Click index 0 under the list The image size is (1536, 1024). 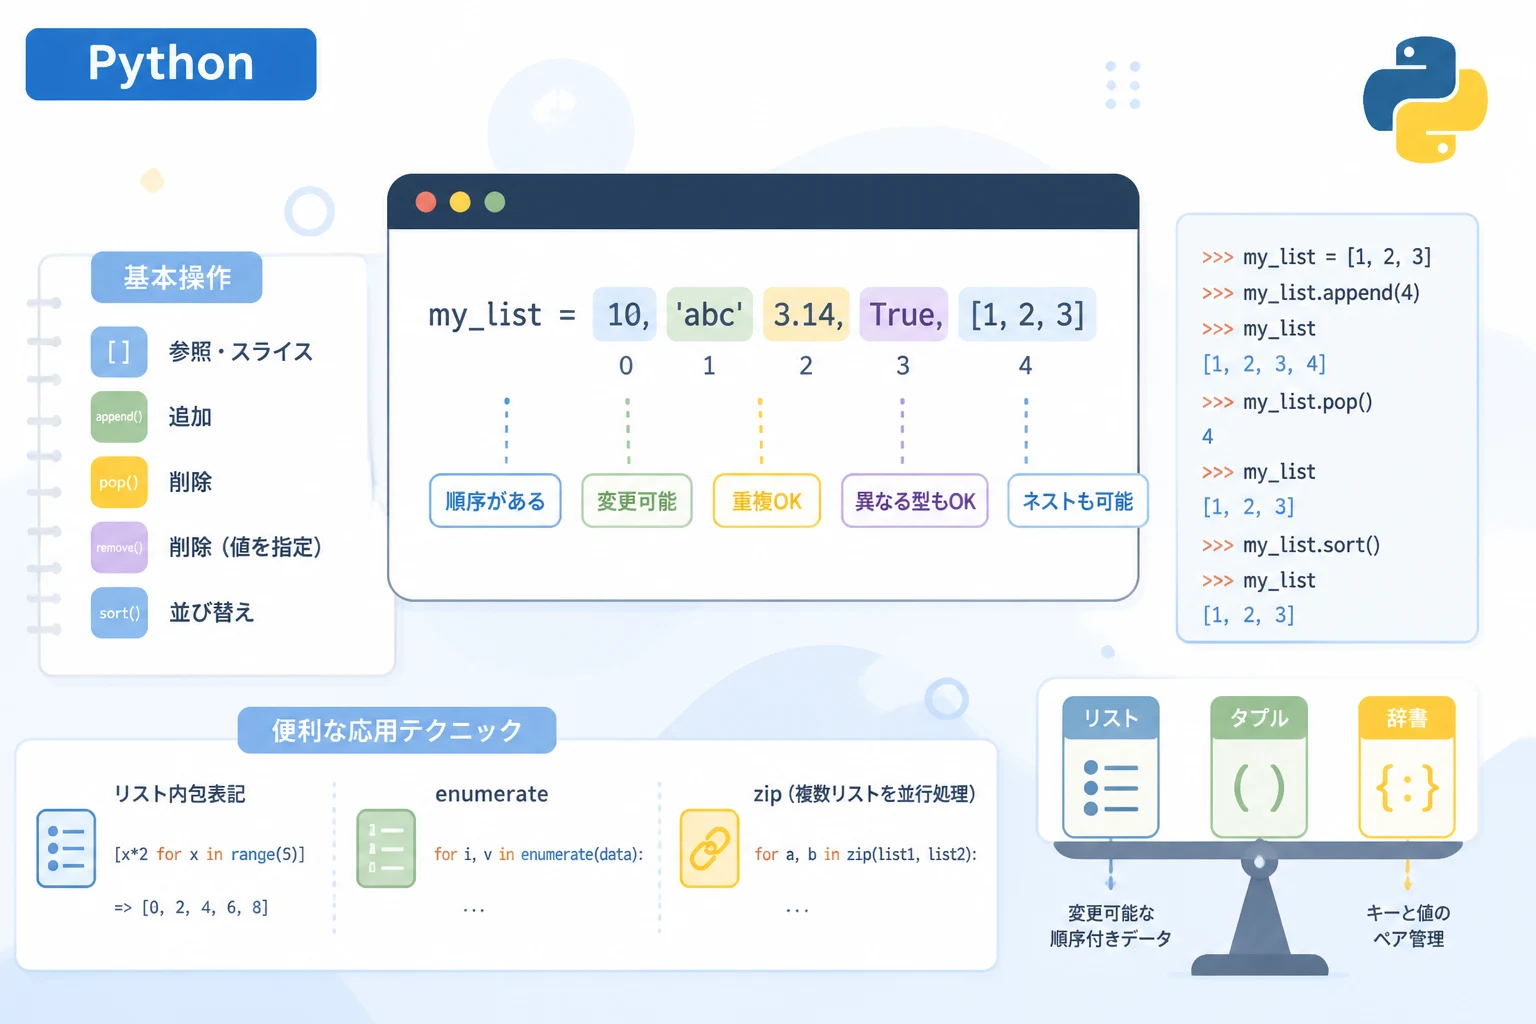626,366
